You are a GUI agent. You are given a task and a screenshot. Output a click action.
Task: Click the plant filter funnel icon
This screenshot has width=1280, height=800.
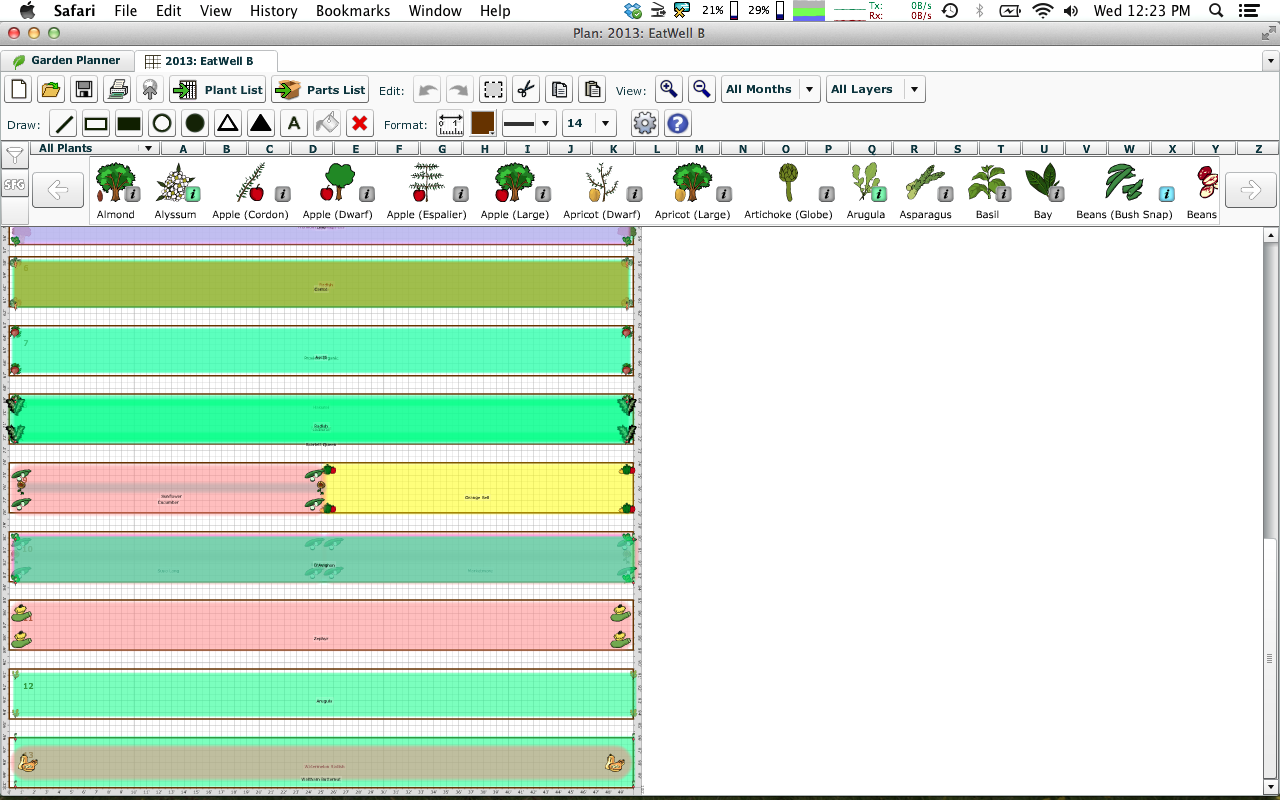pyautogui.click(x=15, y=156)
